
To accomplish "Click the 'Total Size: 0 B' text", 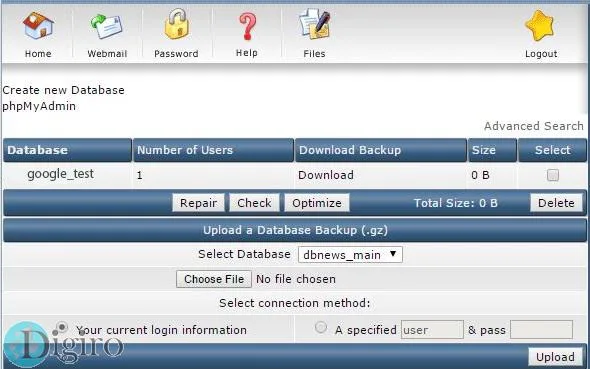I will point(456,203).
